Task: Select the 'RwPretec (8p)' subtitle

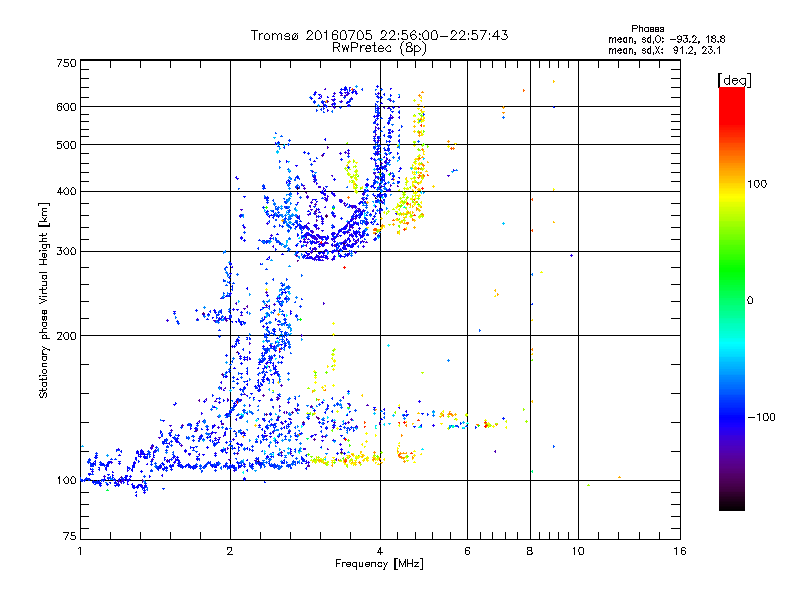Action: [379, 48]
